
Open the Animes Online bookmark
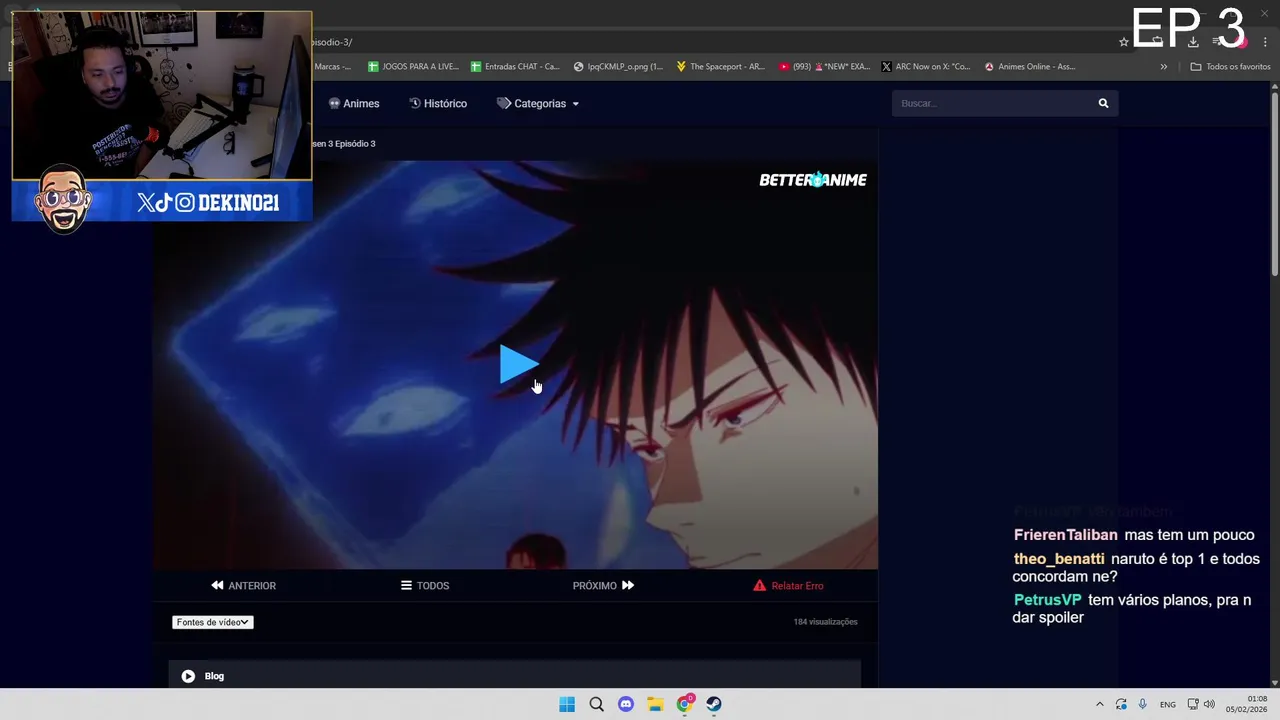coord(1030,67)
